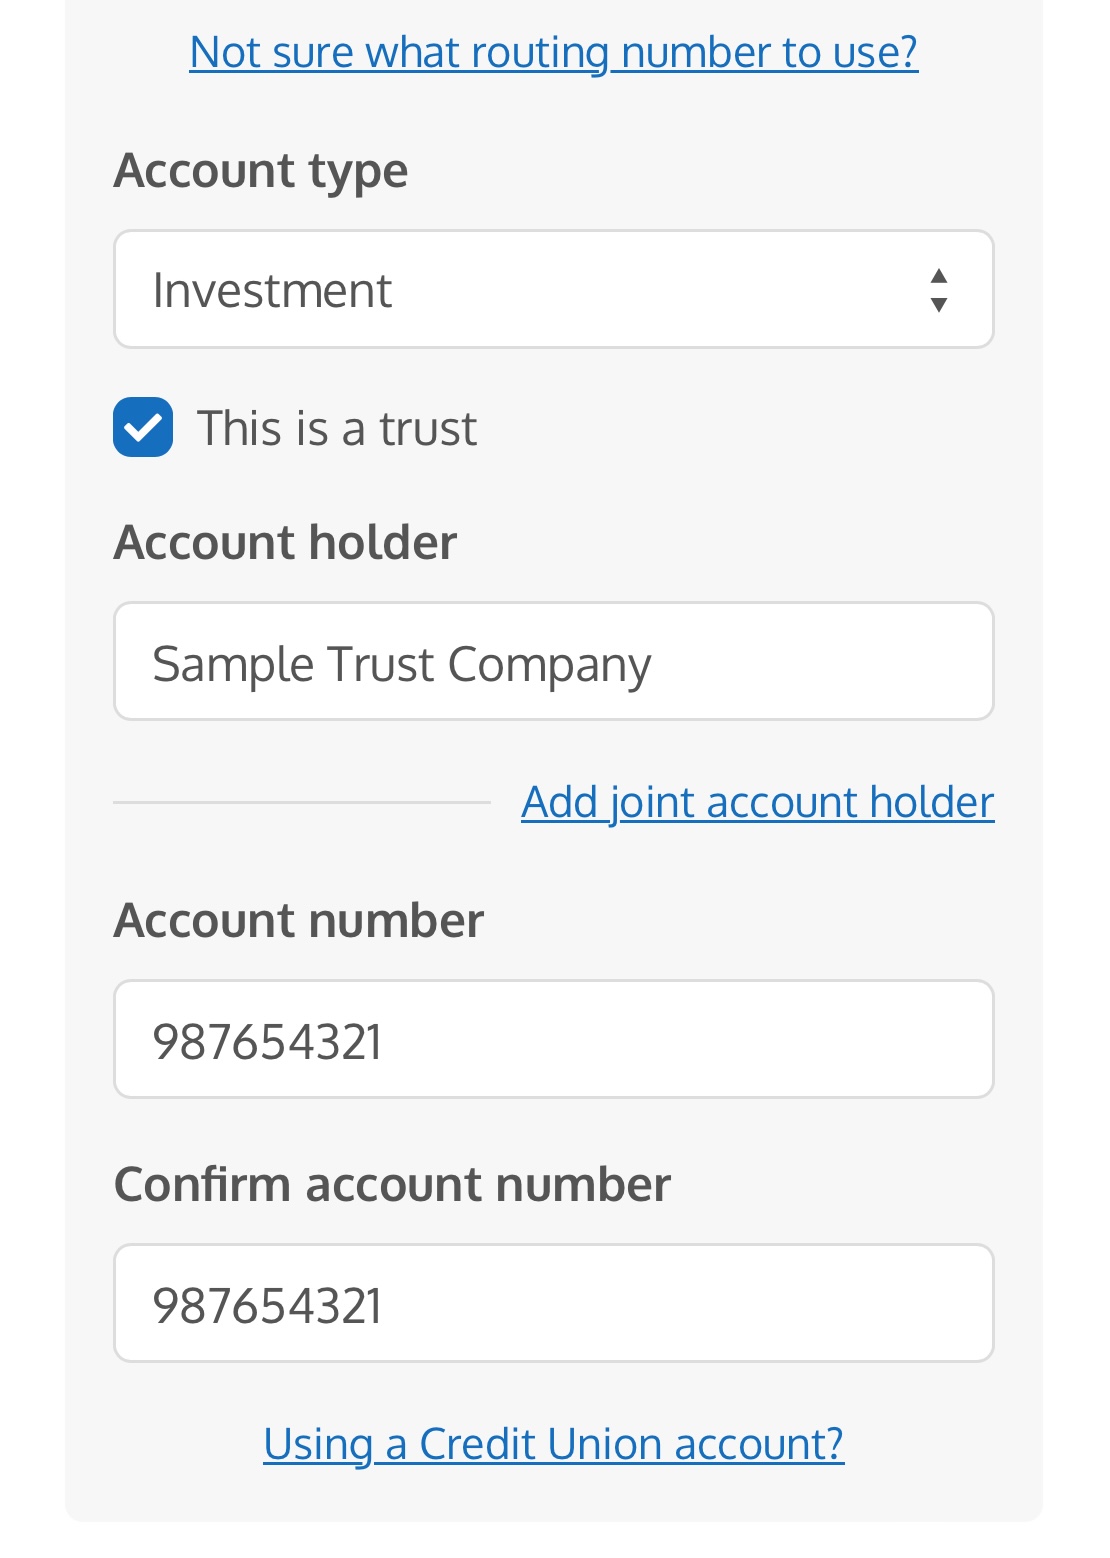Click the up/down arrows in Account type
This screenshot has width=1110, height=1558.
point(938,290)
